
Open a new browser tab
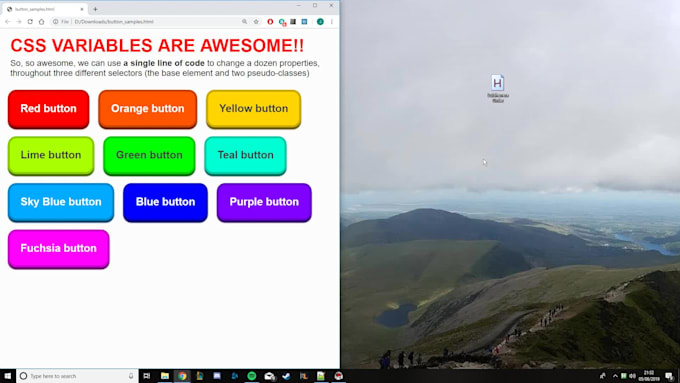(95, 9)
